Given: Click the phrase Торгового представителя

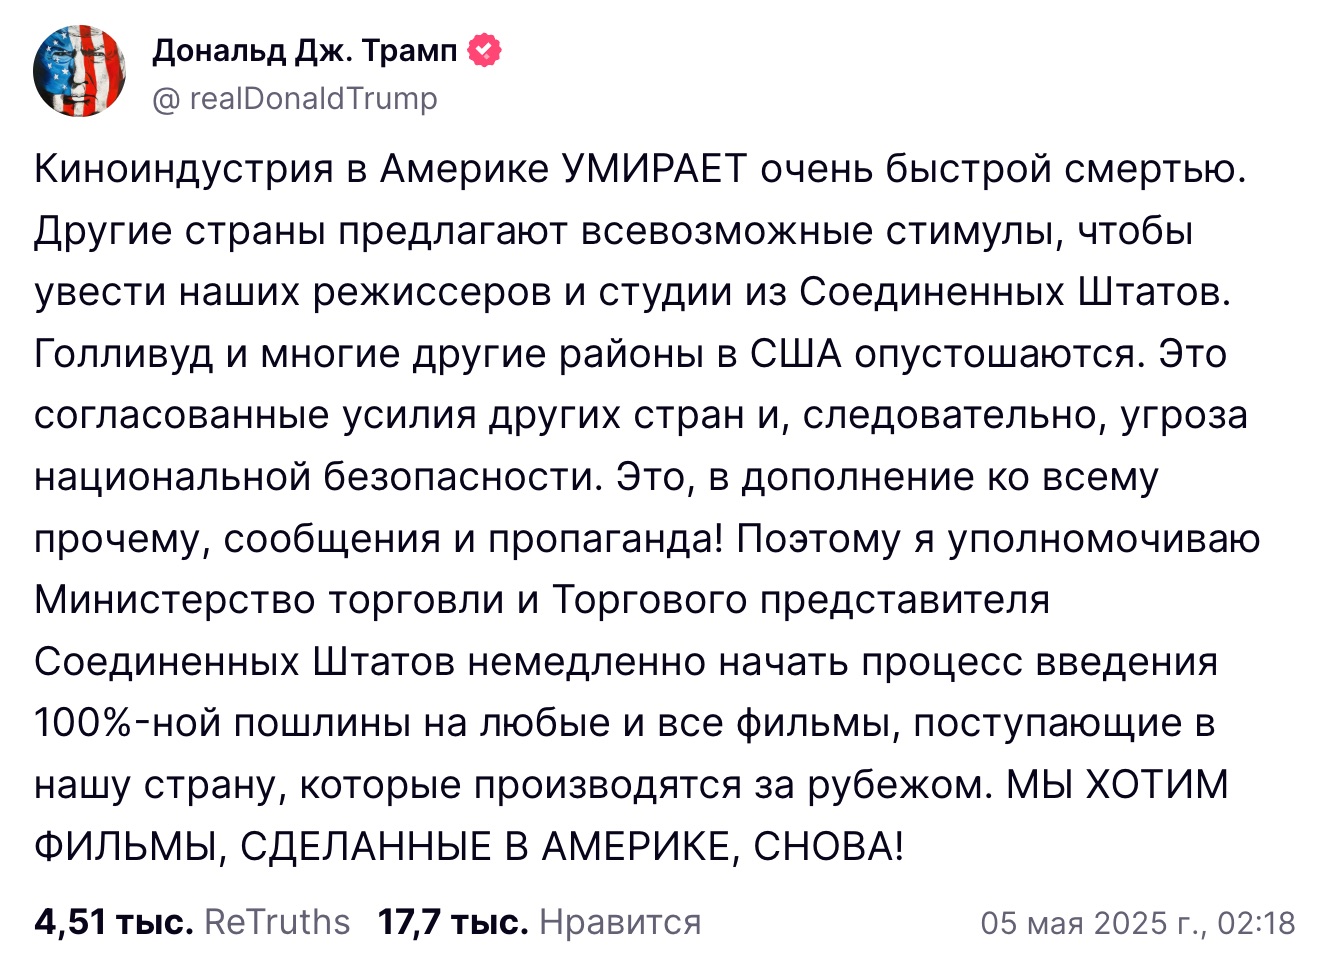Looking at the screenshot, I should click(x=801, y=600).
